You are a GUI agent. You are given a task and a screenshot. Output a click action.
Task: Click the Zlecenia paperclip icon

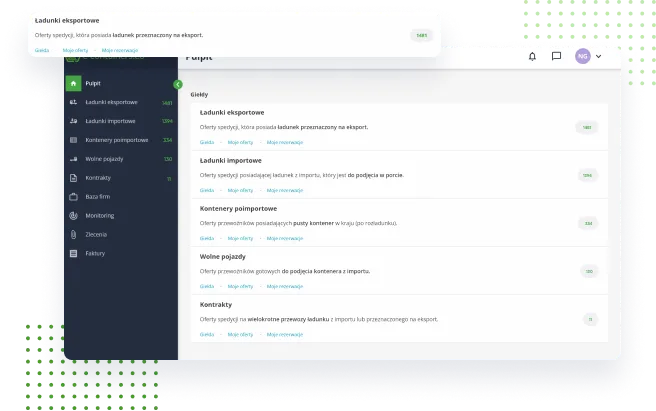pos(73,234)
